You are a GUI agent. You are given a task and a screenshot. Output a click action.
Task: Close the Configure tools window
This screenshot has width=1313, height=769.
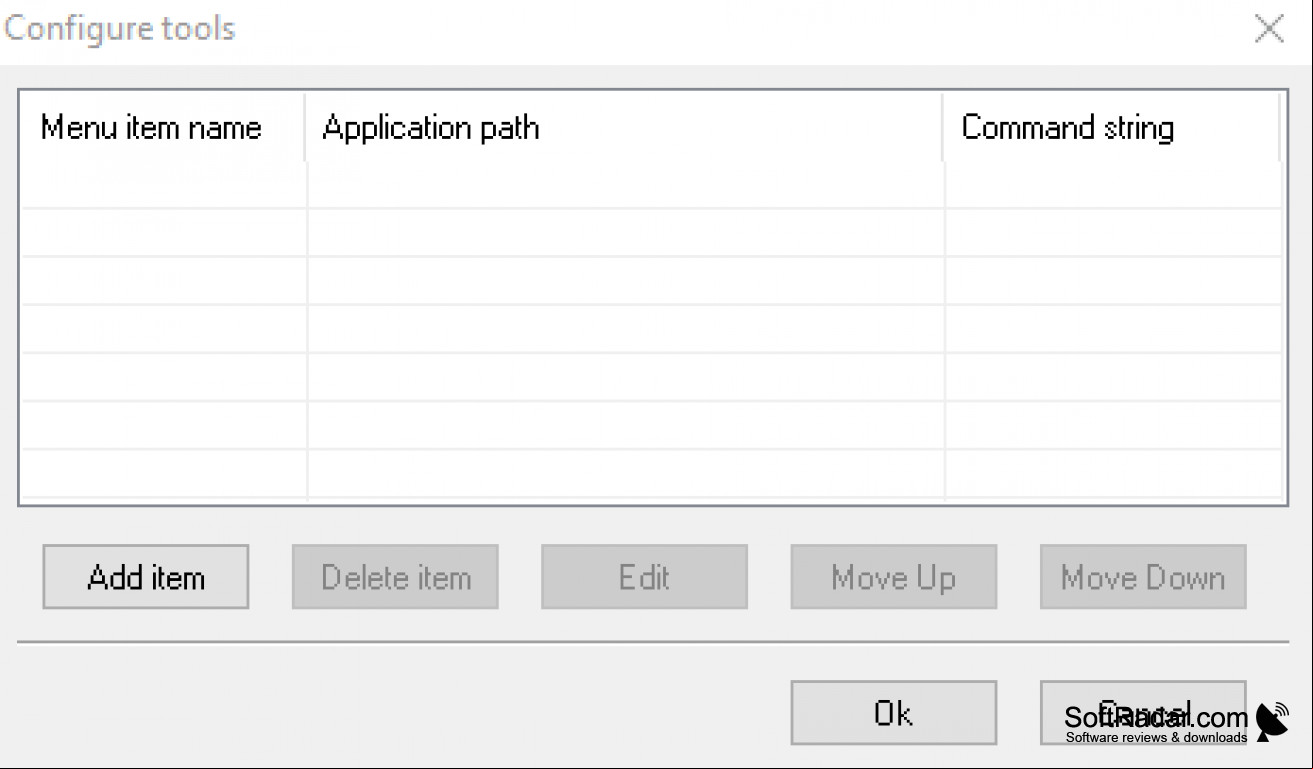[1269, 29]
